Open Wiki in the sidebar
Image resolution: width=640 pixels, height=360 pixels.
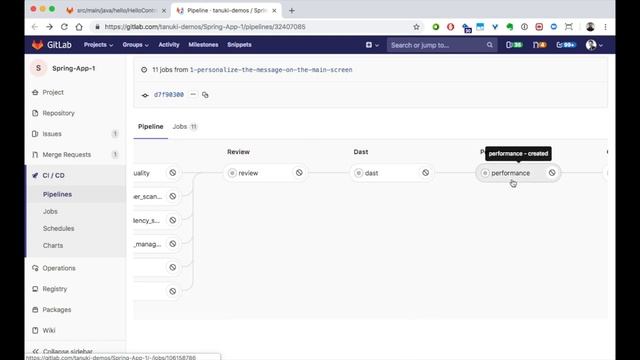click(49, 331)
